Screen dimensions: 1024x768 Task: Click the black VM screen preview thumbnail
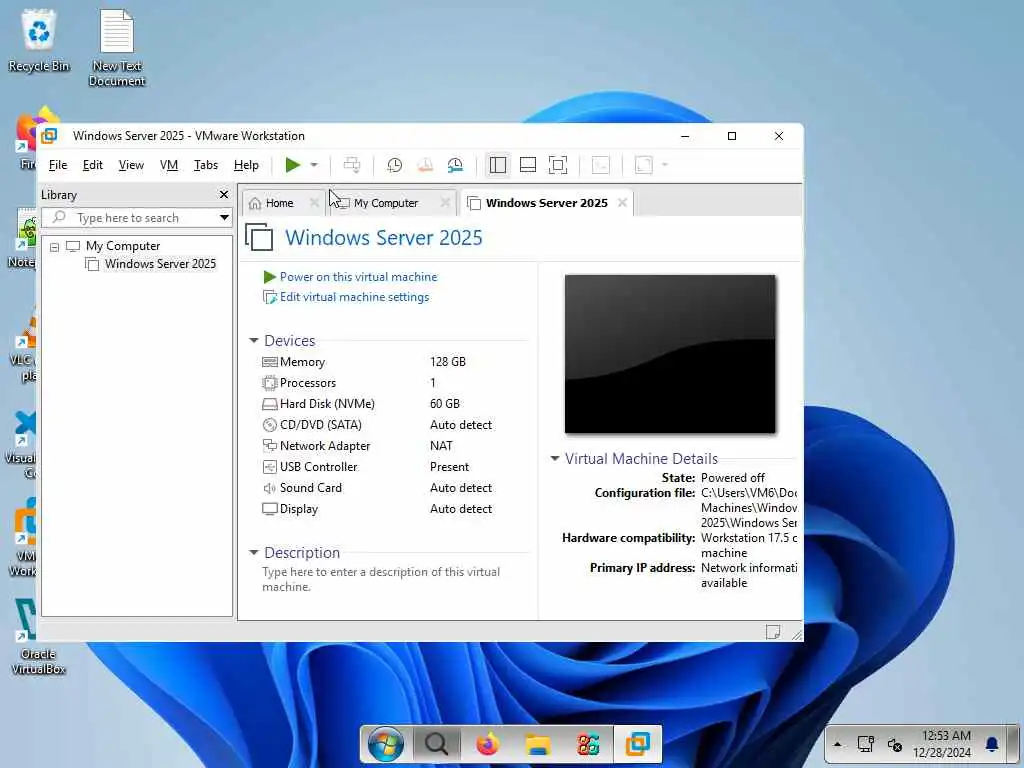[670, 354]
